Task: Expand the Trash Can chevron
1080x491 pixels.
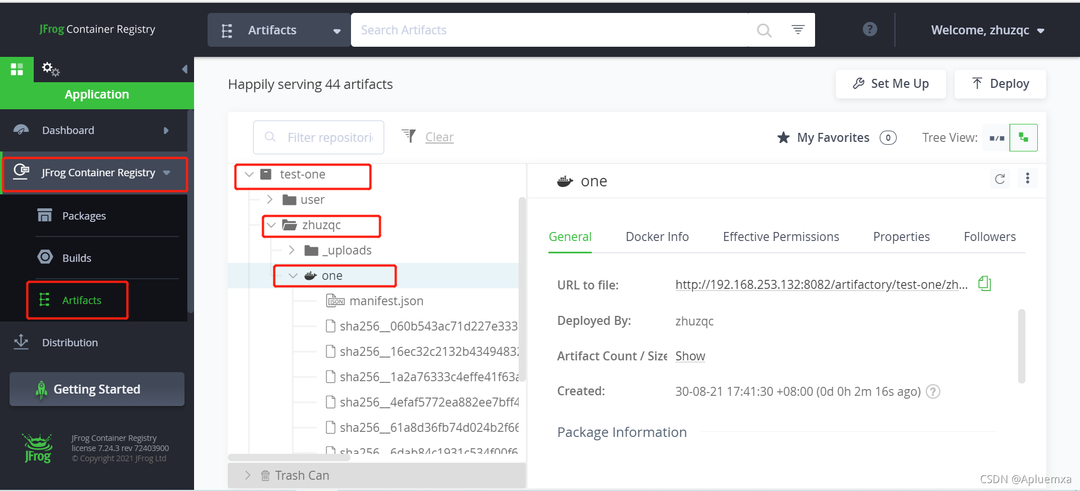Action: [248, 476]
